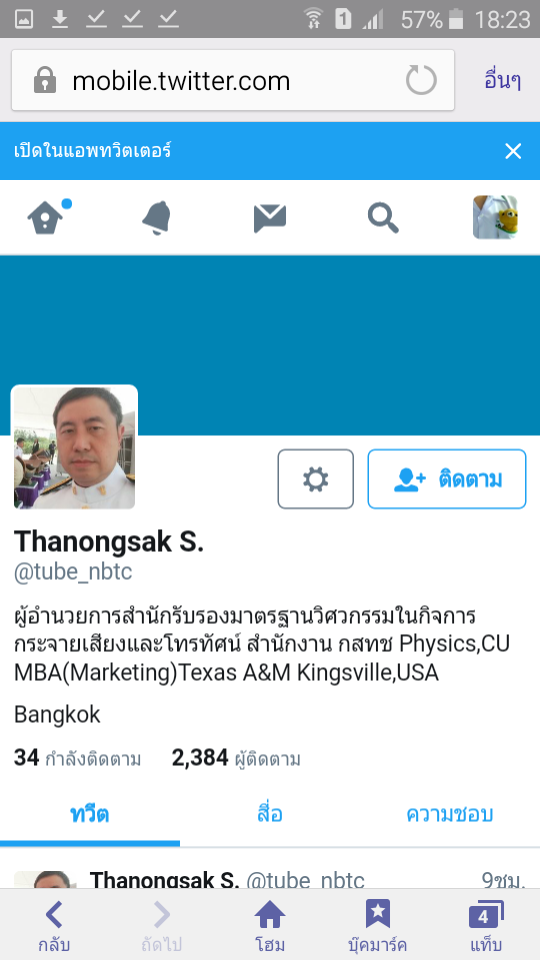Switch to the สื่อ media tab
This screenshot has width=540, height=960.
[x=270, y=815]
